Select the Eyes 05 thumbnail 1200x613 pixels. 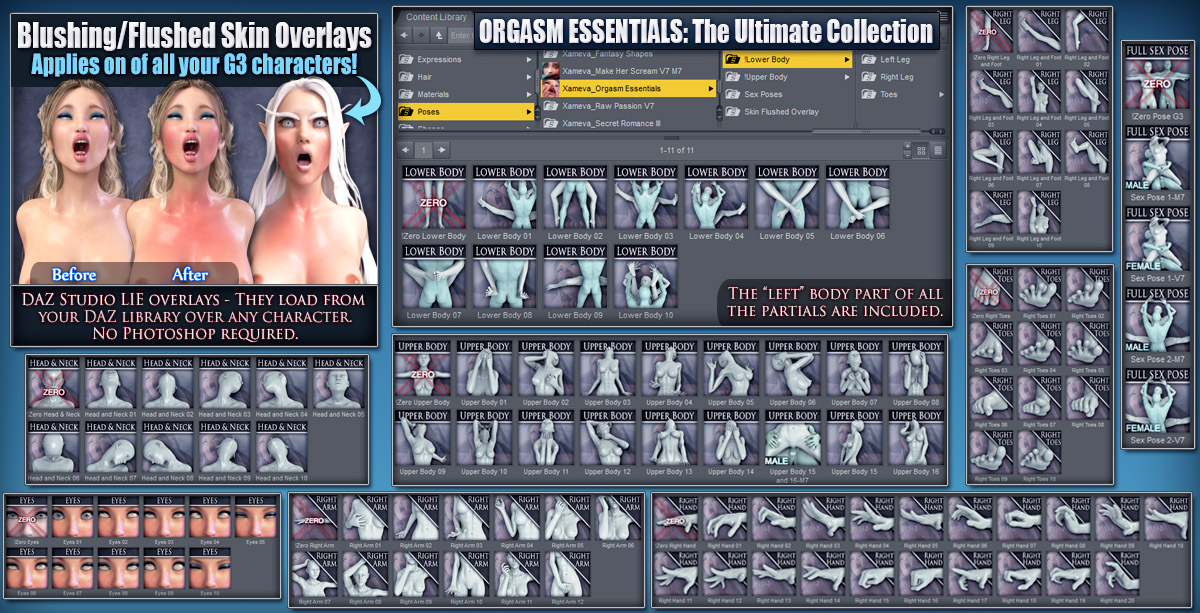click(256, 519)
